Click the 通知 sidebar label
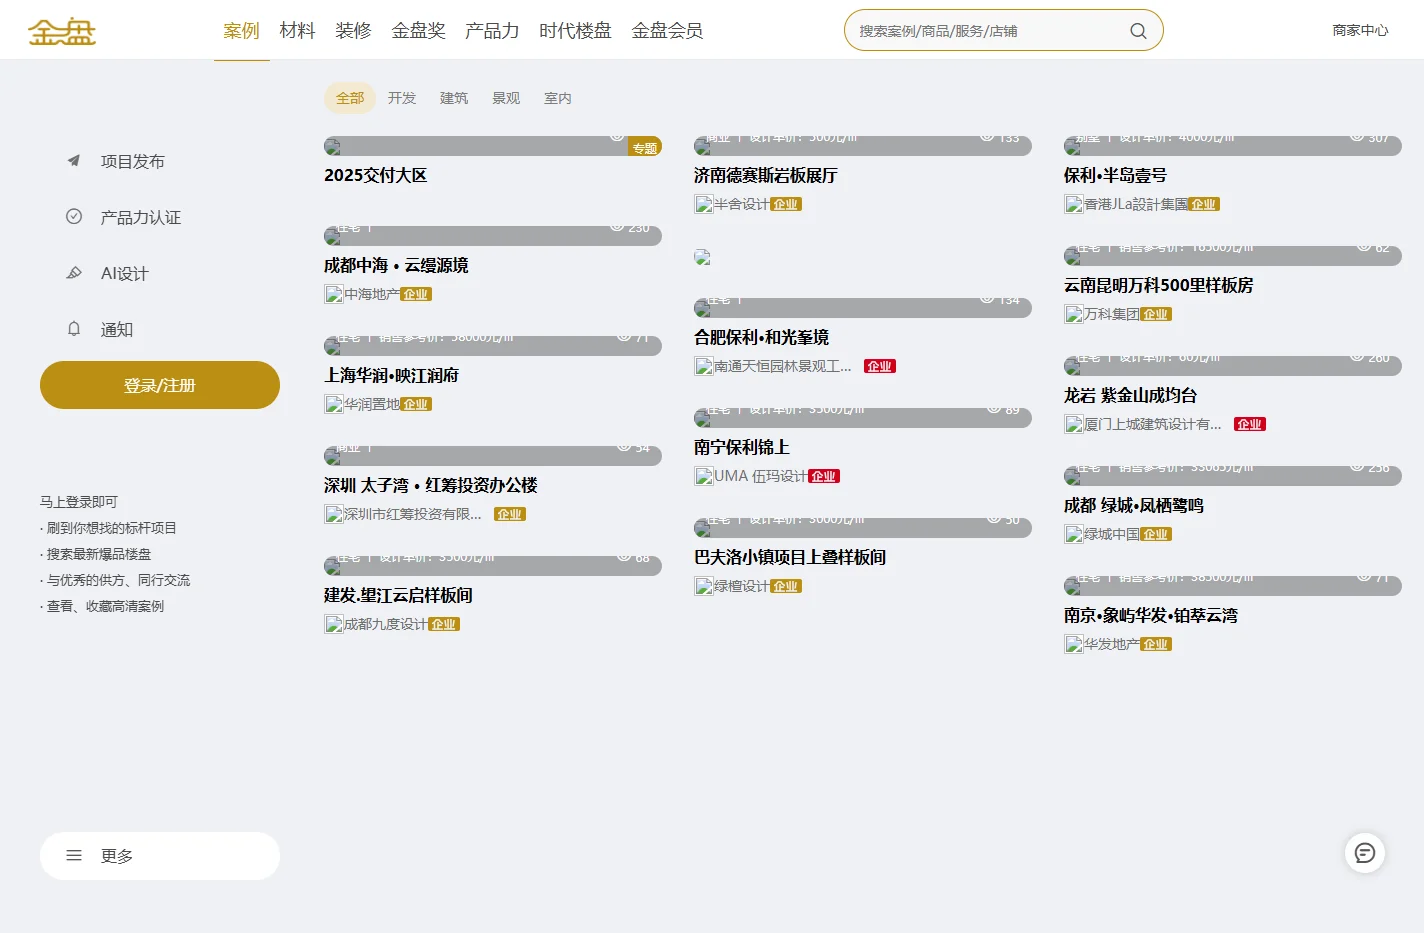Screen dimensions: 1424x933 (x=117, y=329)
